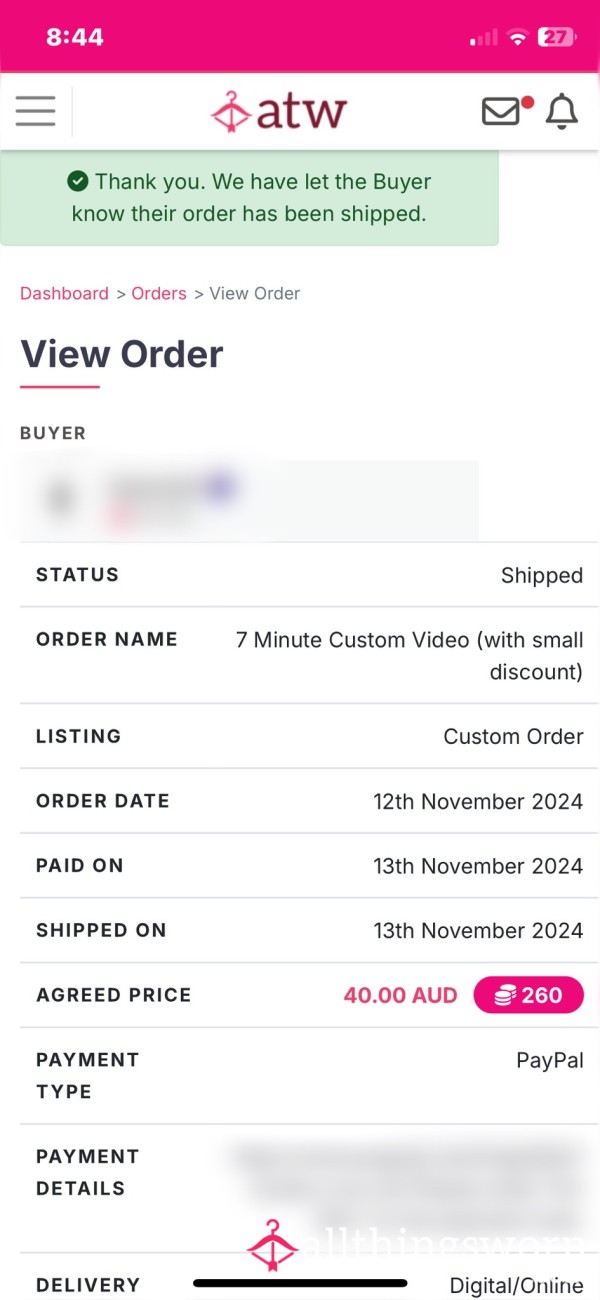Tap the coins 260 badge
The height and width of the screenshot is (1300, 600).
point(528,995)
